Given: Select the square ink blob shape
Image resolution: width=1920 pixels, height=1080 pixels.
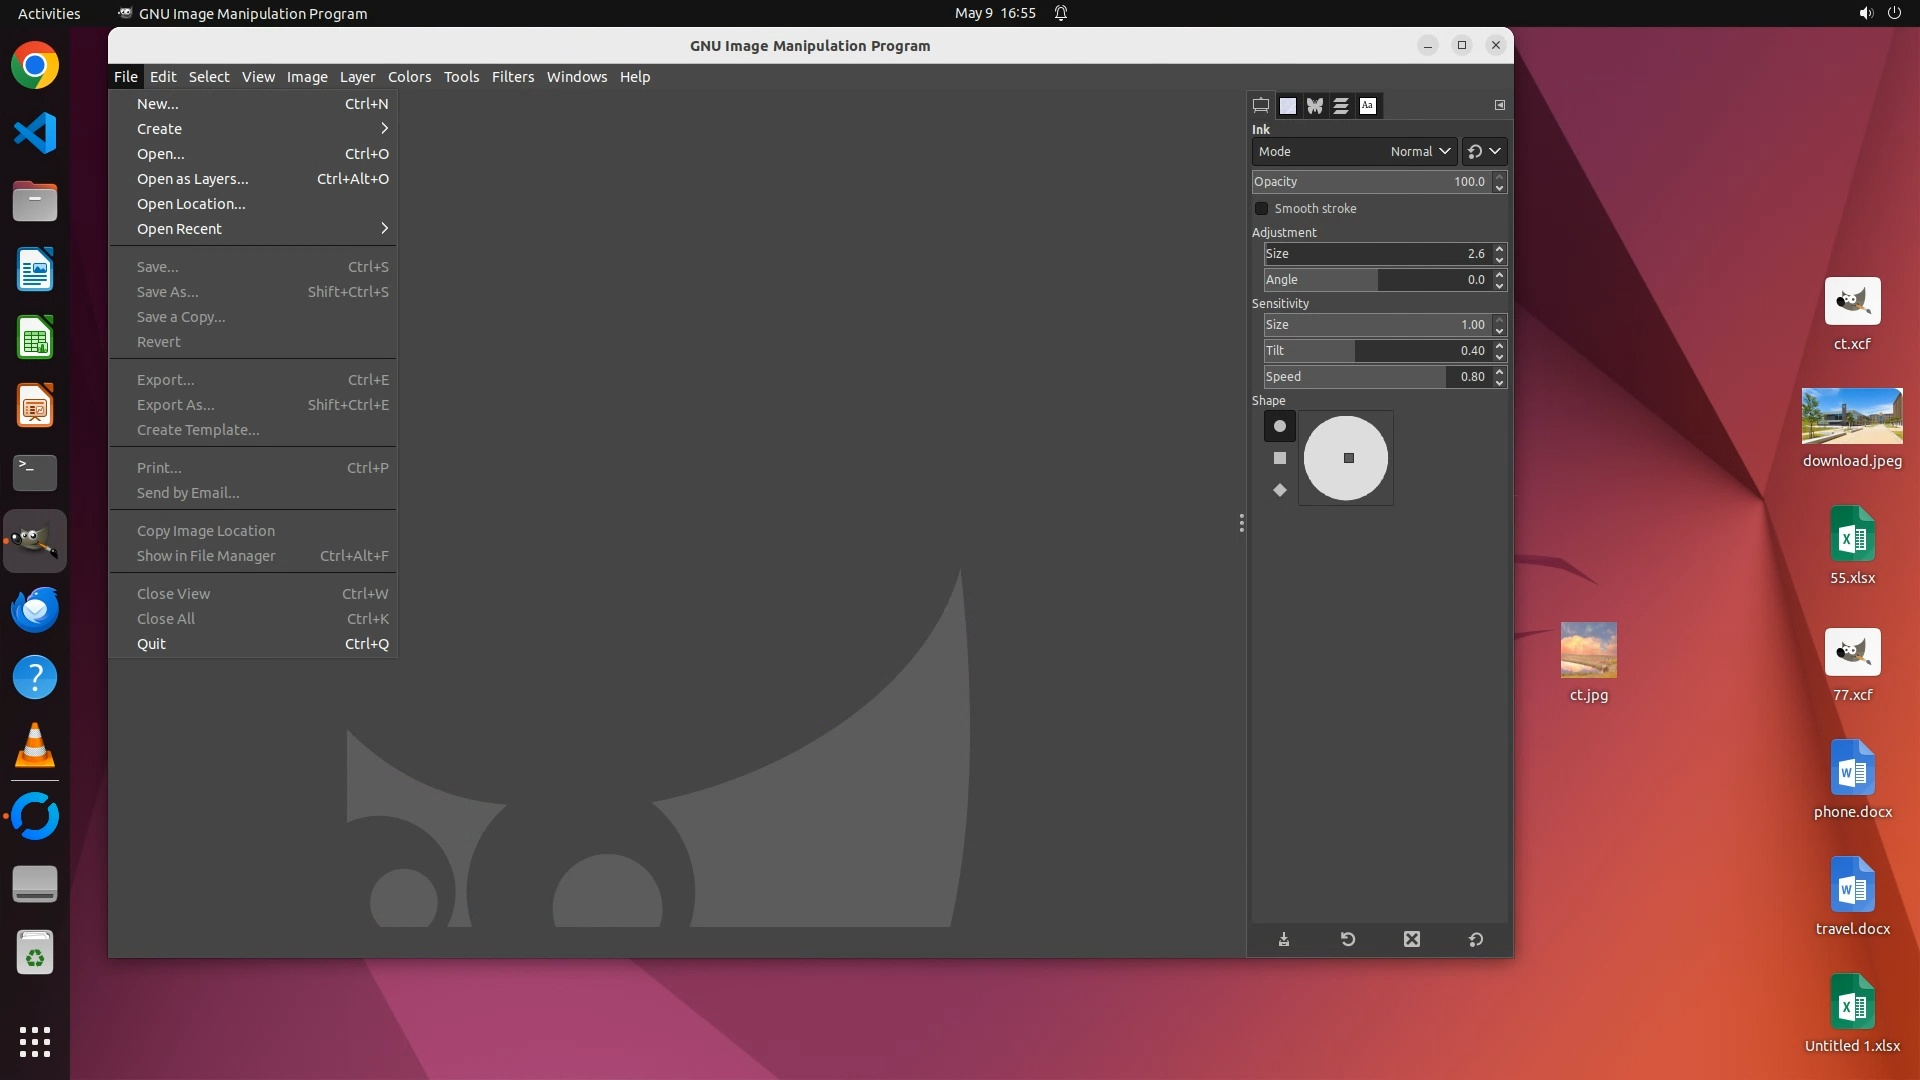Looking at the screenshot, I should [1279, 458].
